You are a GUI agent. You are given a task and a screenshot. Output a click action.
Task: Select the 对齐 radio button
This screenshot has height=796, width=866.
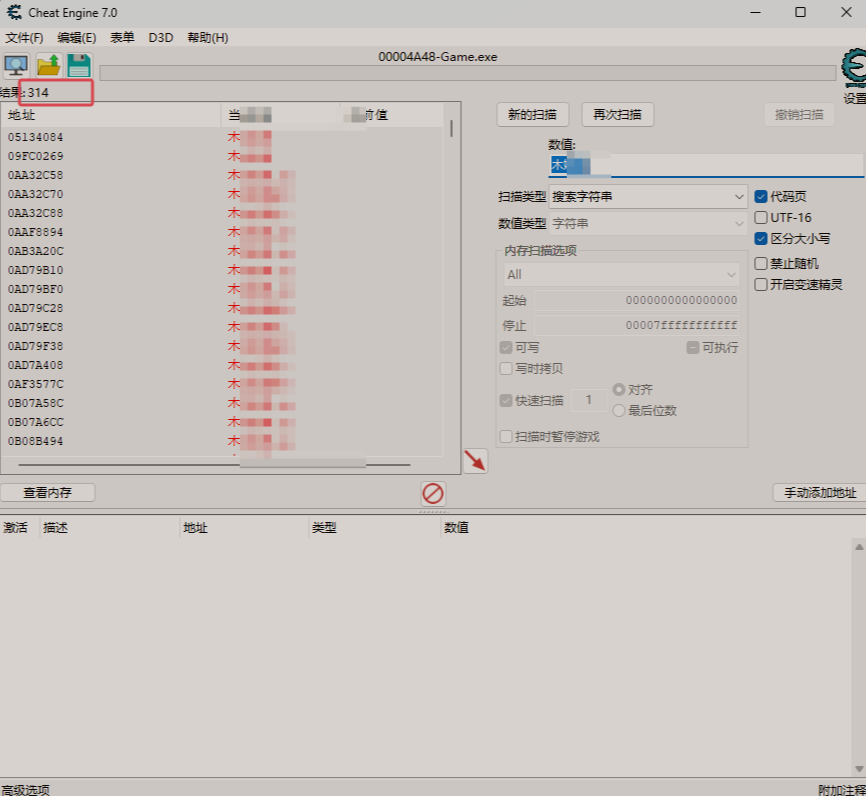tap(619, 389)
